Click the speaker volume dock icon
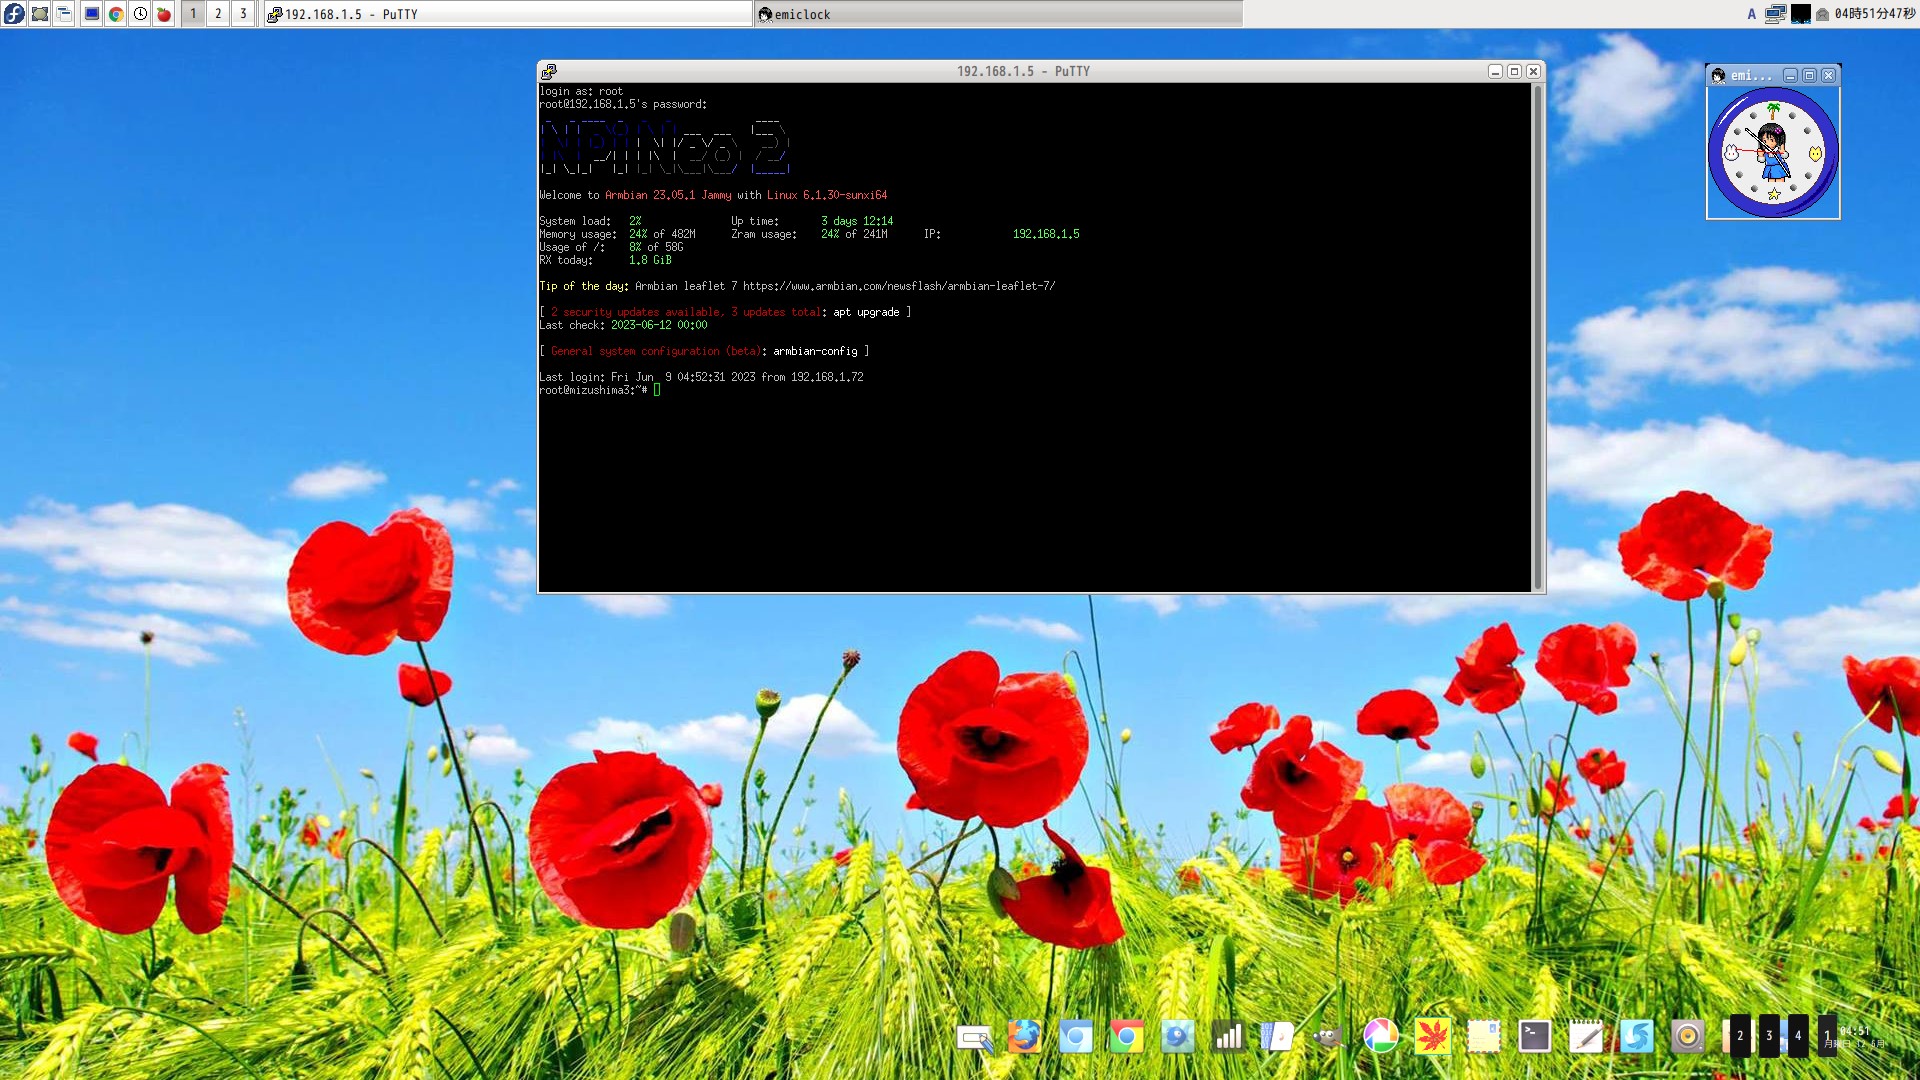1920x1080 pixels. [1687, 1037]
